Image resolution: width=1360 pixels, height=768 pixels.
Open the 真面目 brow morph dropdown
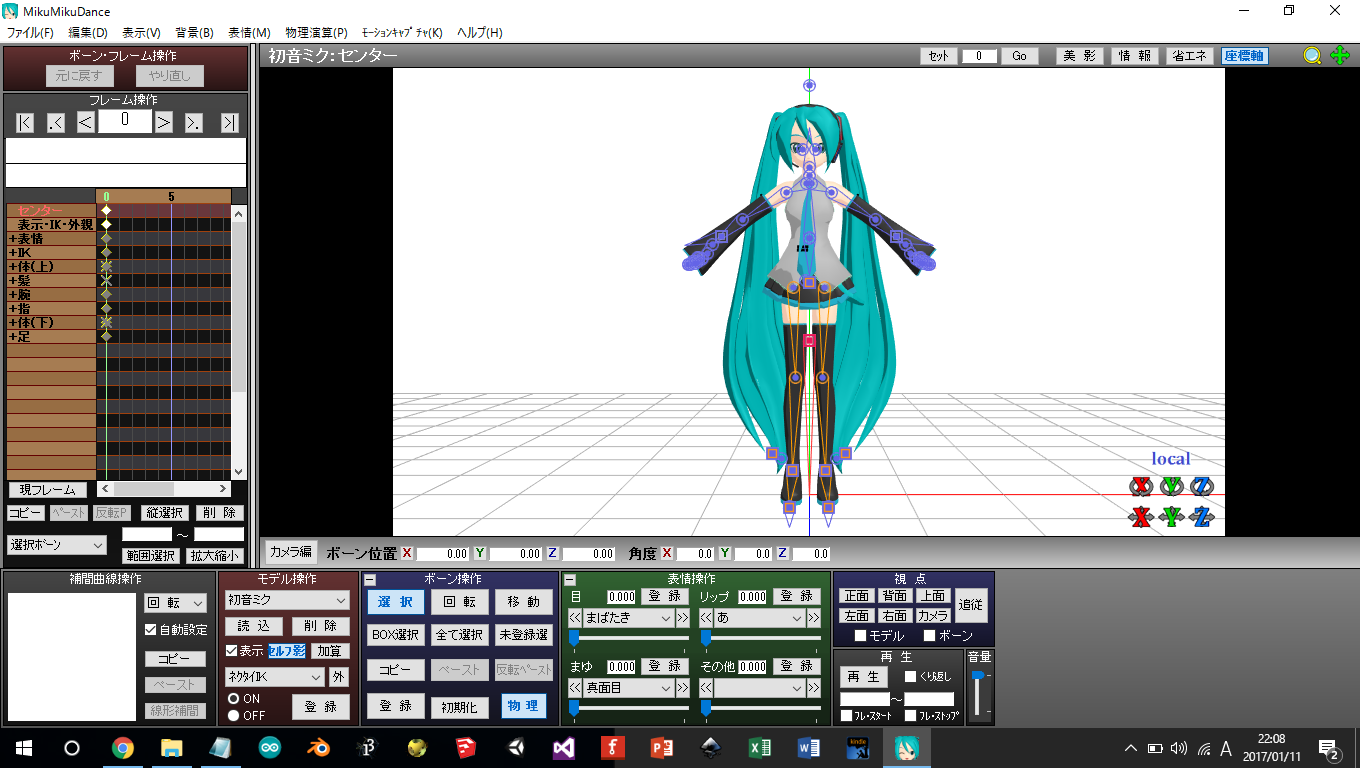pos(628,688)
